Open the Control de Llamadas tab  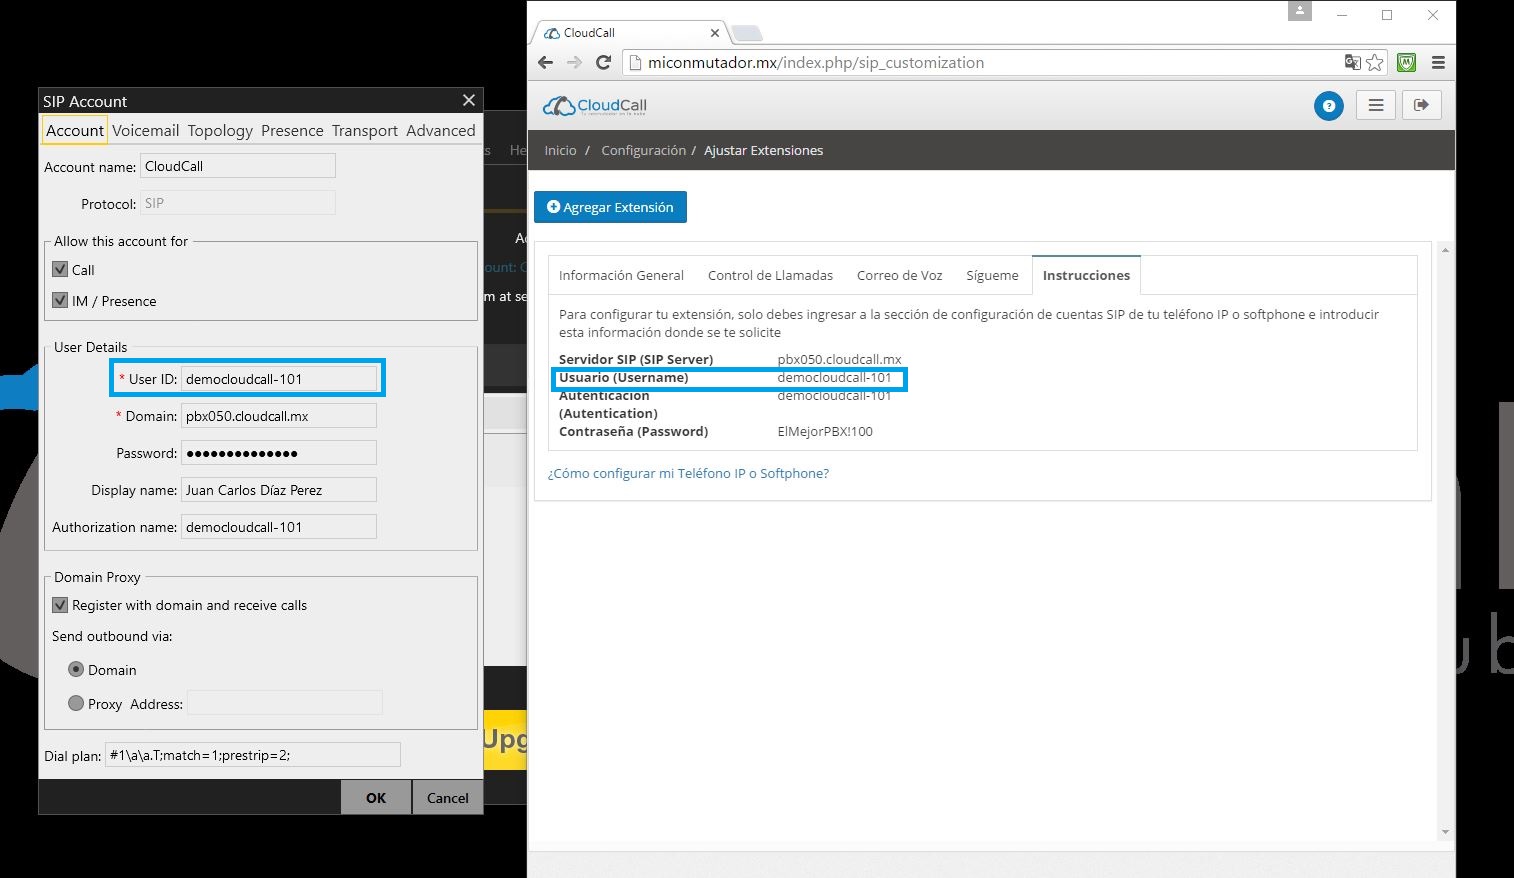tap(770, 275)
